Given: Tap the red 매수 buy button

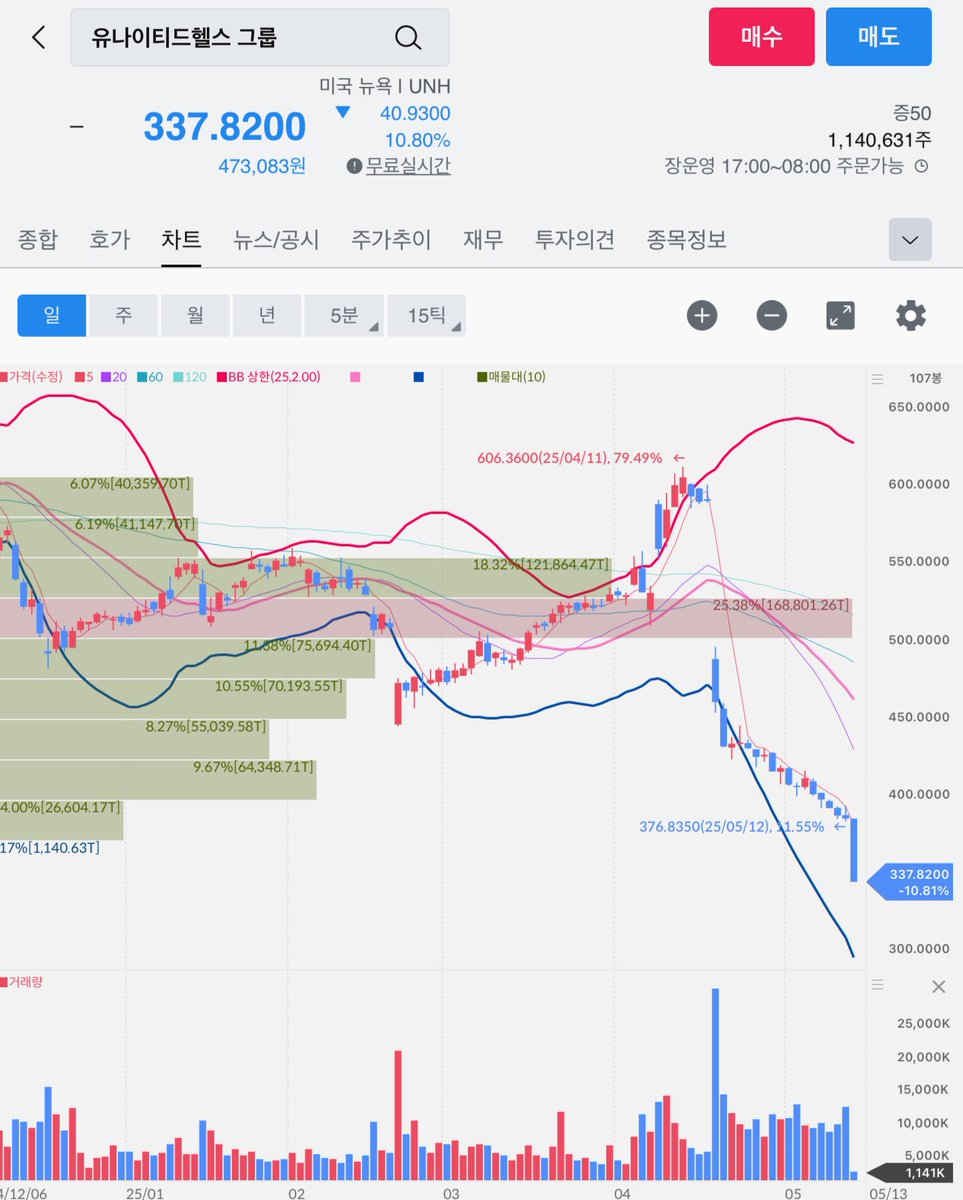Looking at the screenshot, I should [x=762, y=37].
